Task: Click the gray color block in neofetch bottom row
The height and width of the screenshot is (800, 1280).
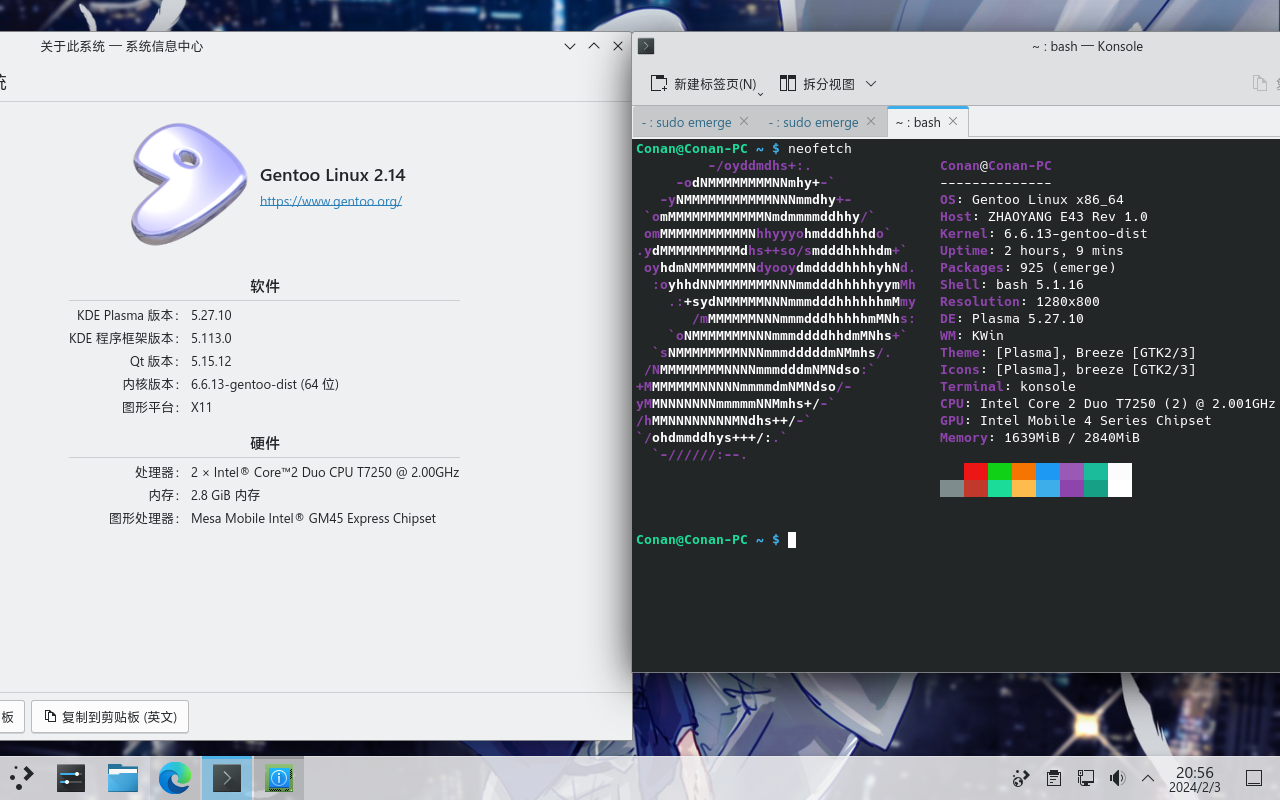Action: 952,488
